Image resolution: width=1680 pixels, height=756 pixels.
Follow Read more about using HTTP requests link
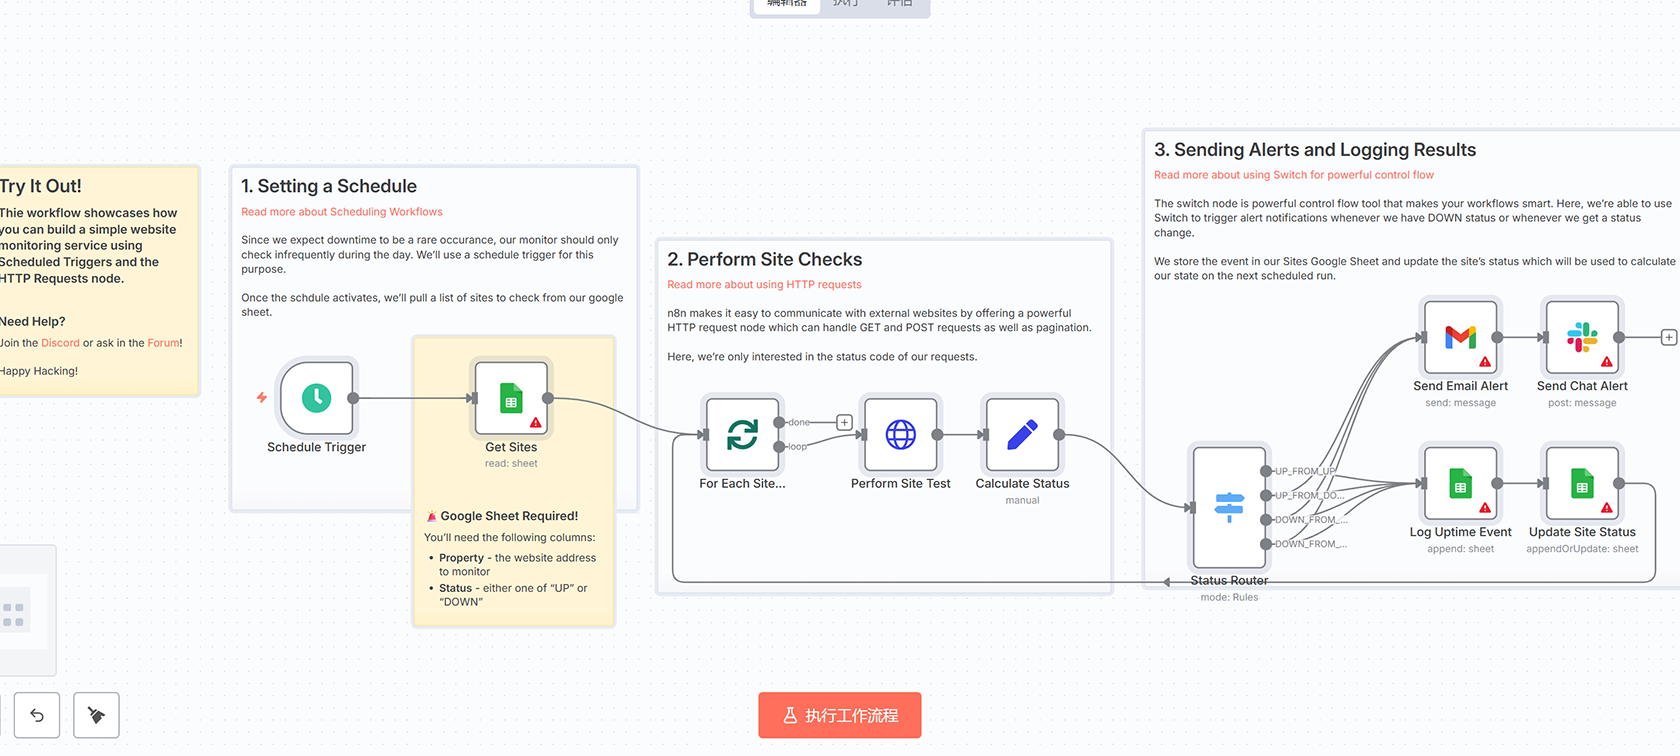(x=764, y=285)
